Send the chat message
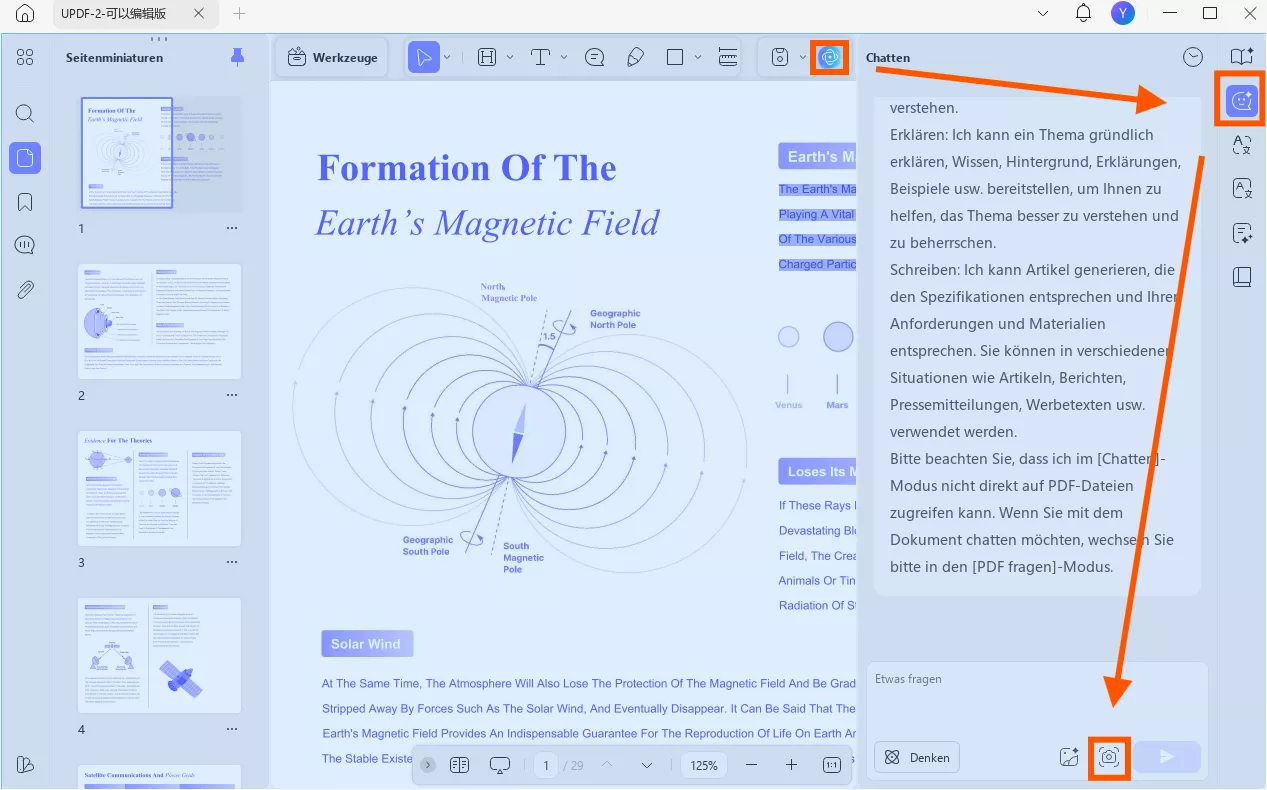Image resolution: width=1267 pixels, height=790 pixels. (1167, 757)
